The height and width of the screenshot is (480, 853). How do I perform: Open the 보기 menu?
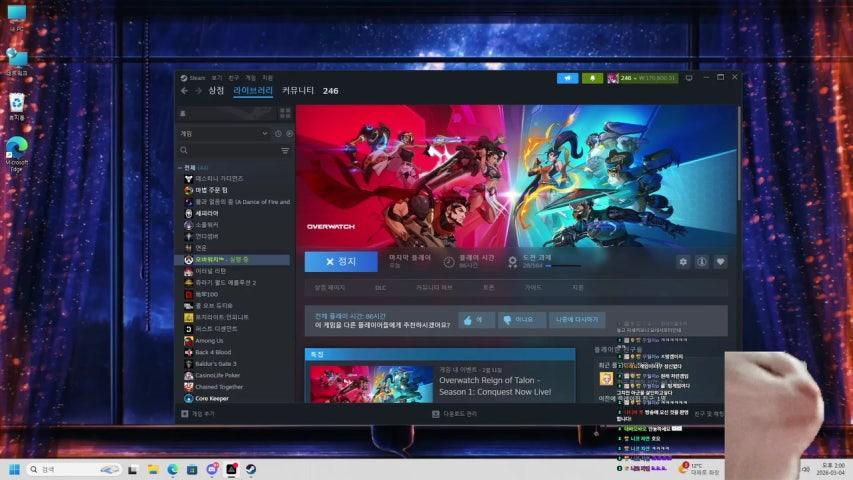click(x=217, y=78)
